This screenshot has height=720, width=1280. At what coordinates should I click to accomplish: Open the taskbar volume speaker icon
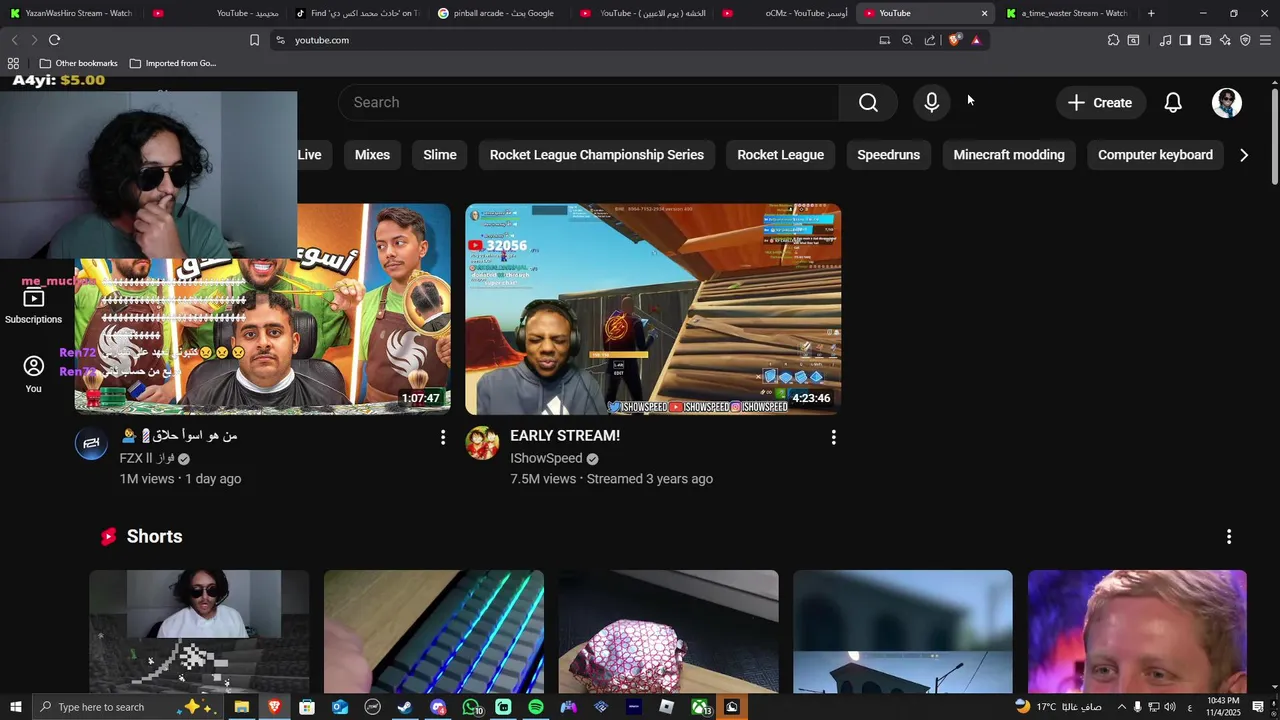click(1170, 707)
